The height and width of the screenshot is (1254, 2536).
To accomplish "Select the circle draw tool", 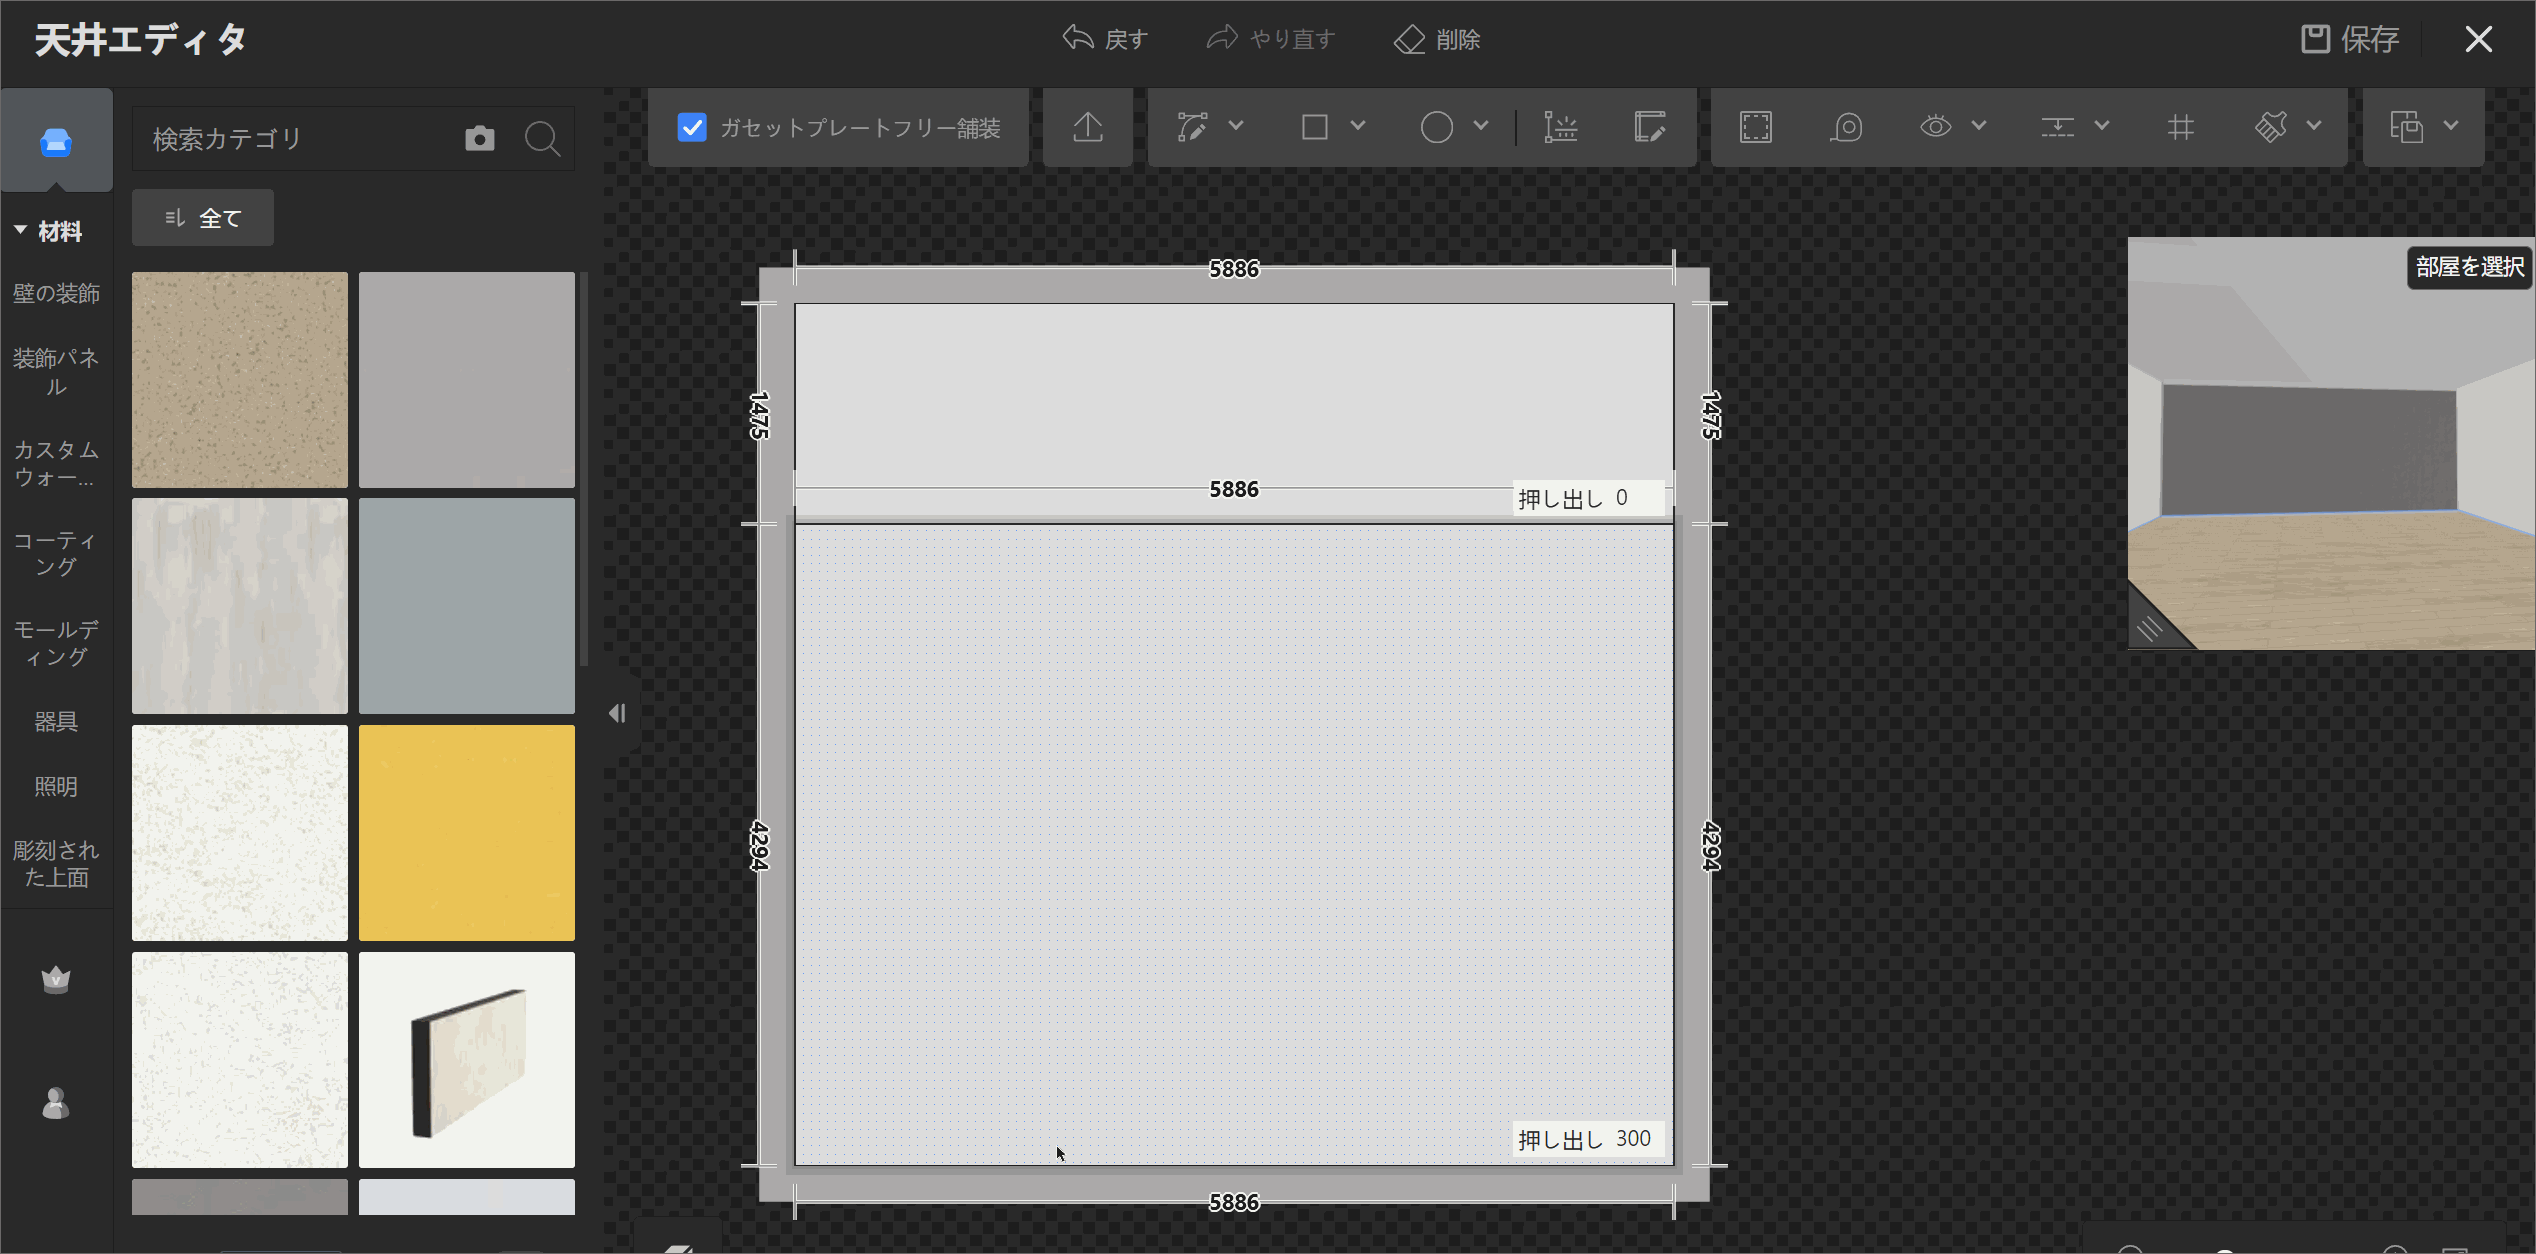I will tap(1437, 127).
